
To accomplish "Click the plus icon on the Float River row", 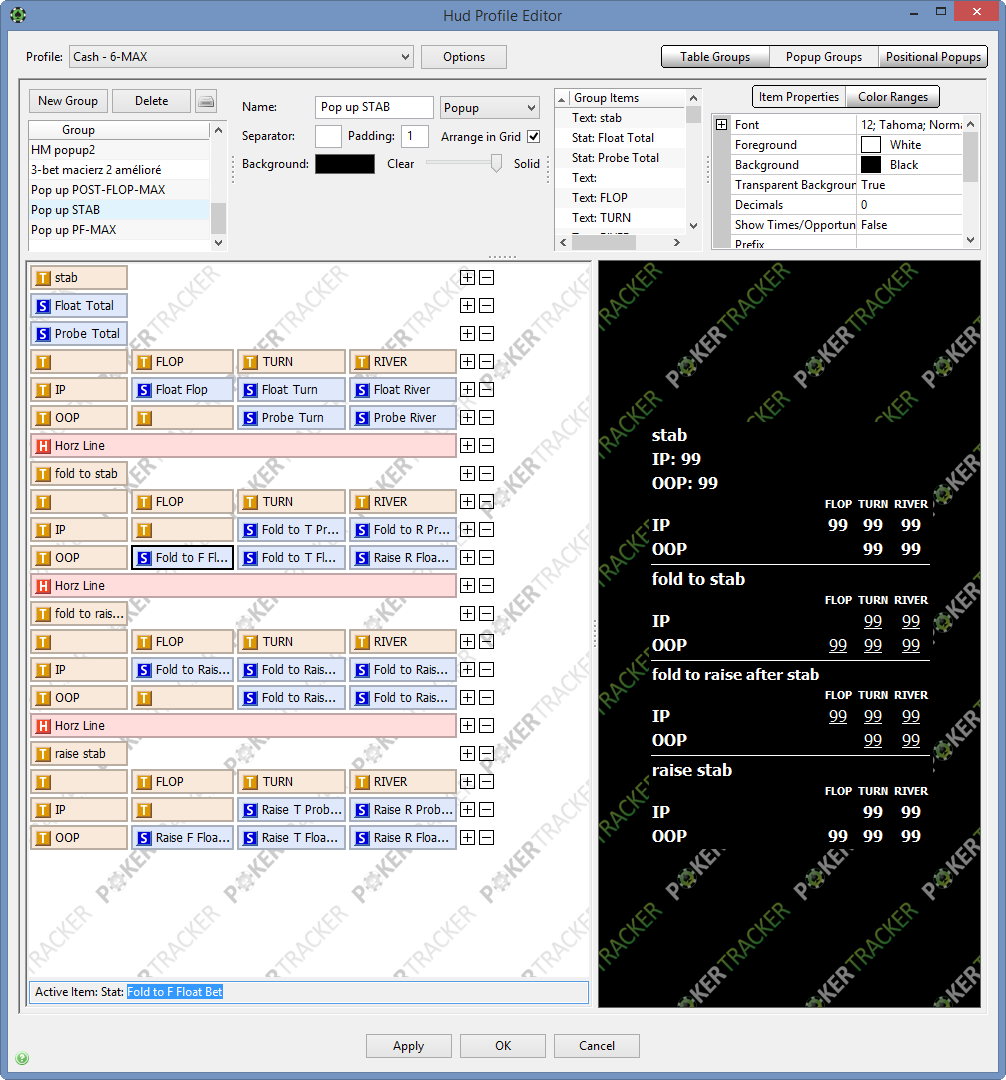I will 468,390.
